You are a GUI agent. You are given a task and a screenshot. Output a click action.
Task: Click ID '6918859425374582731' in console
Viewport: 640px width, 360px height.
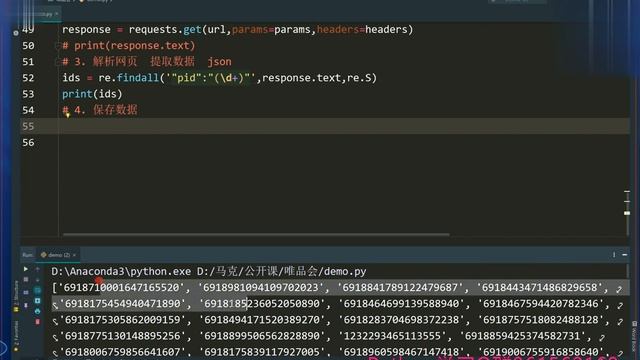click(523, 336)
